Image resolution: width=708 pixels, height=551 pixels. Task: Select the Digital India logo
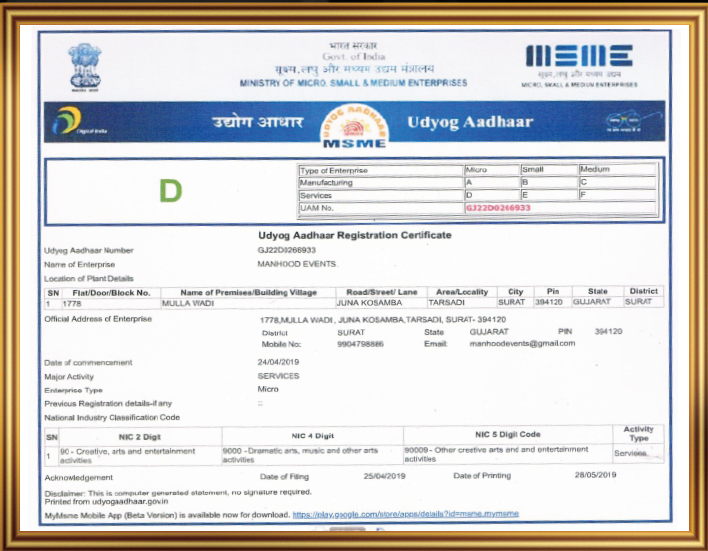pyautogui.click(x=73, y=124)
